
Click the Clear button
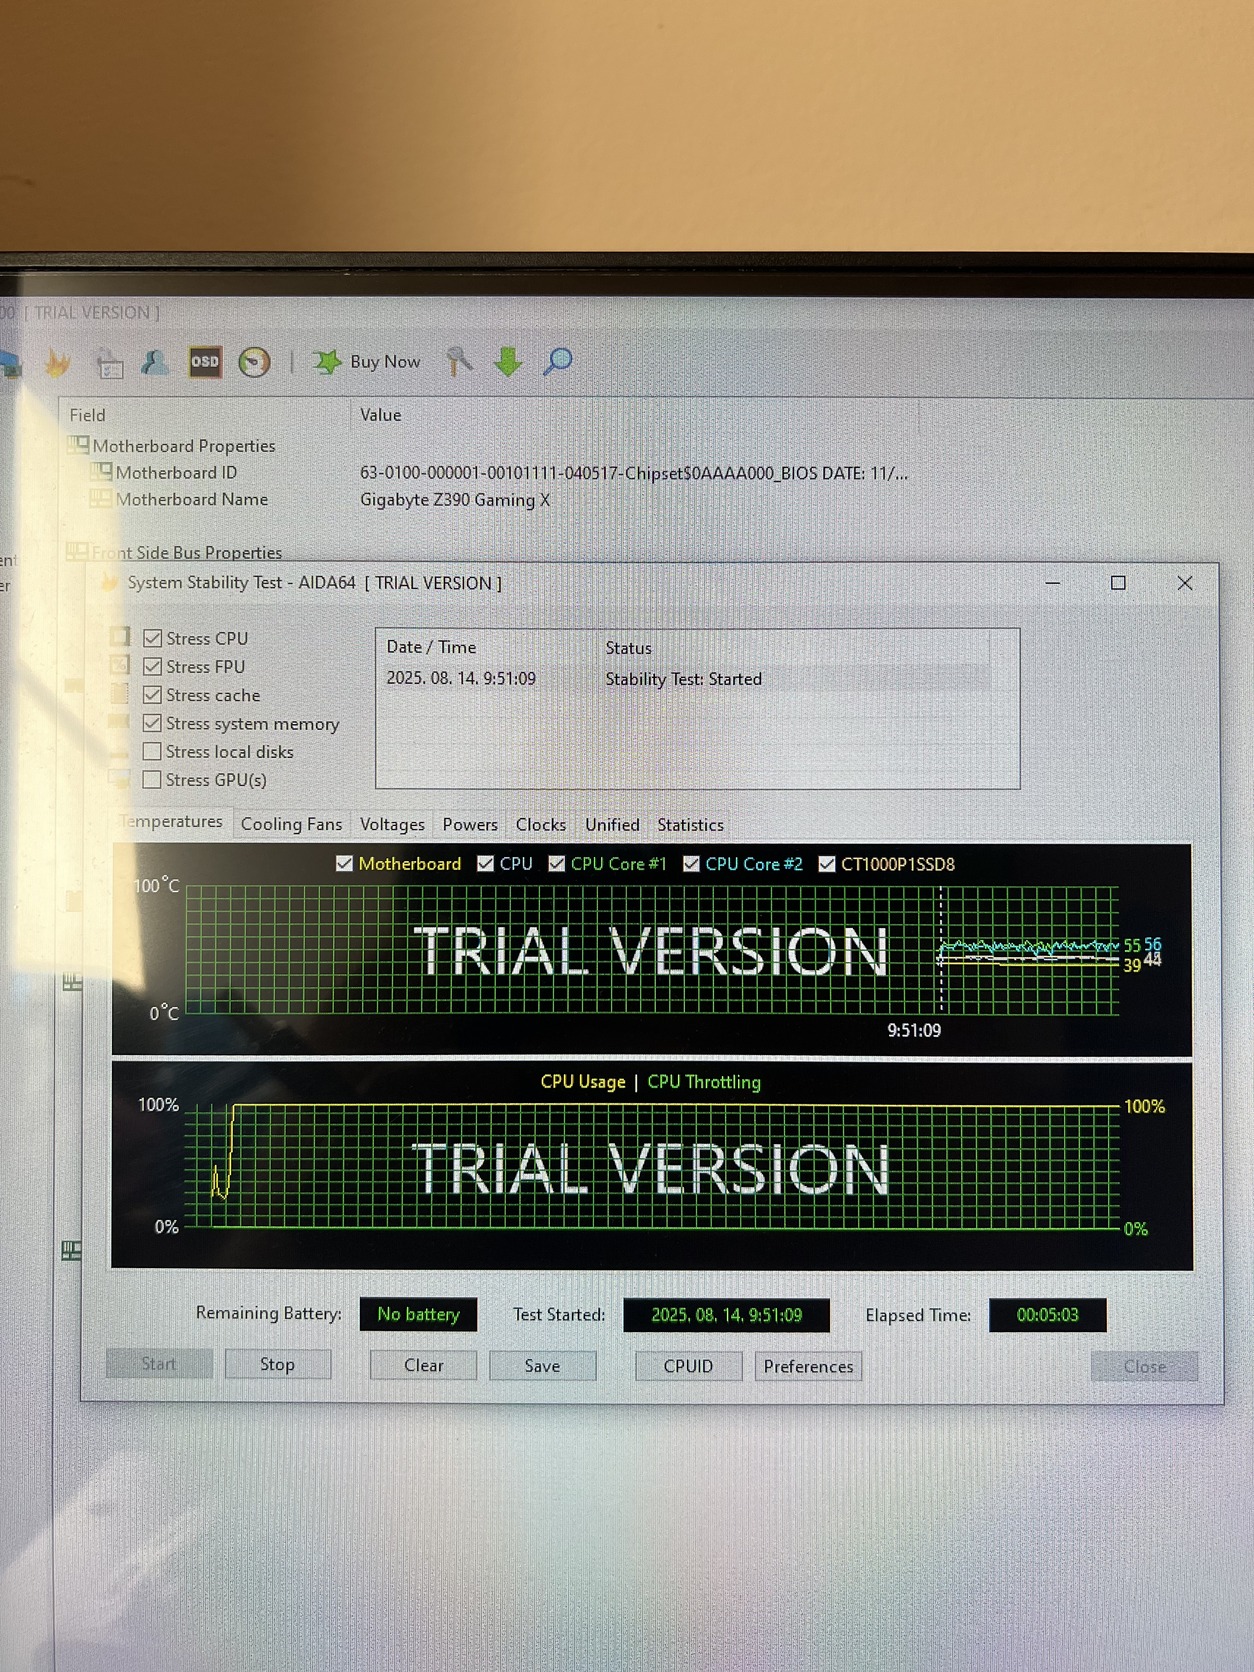pos(423,1365)
